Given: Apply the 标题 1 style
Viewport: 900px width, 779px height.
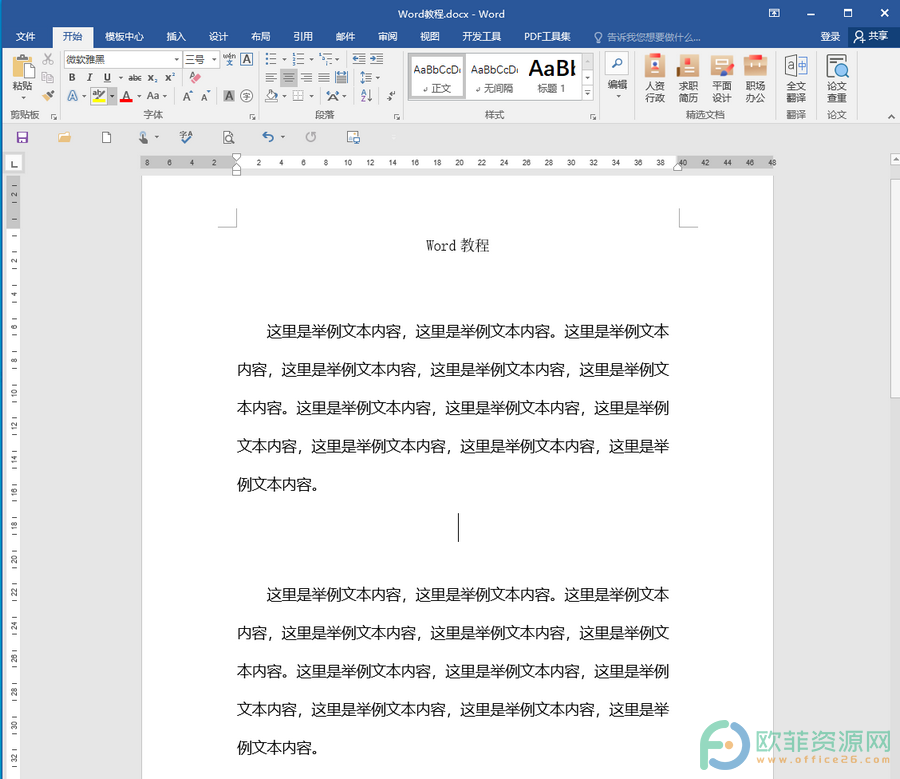Looking at the screenshot, I should [x=552, y=77].
